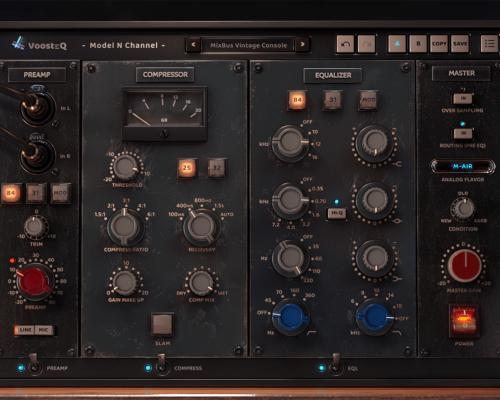The image size is (500, 400).
Task: Click the Preamp TRIM knob
Action: pos(35,227)
